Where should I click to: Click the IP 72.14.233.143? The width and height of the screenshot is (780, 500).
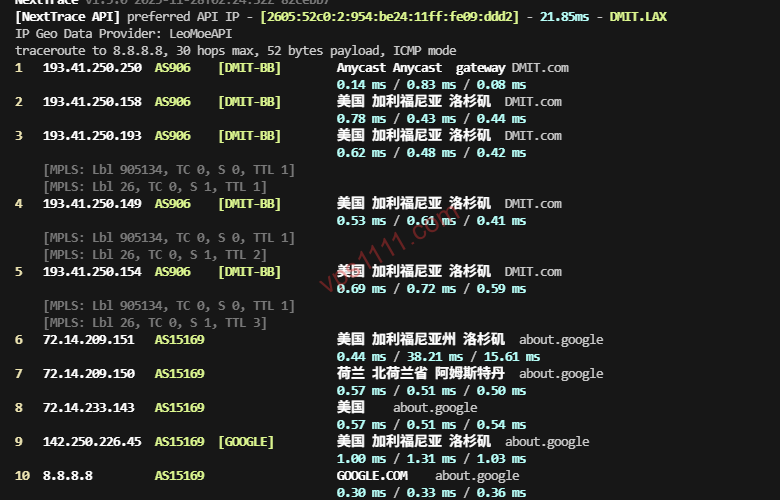coord(89,407)
